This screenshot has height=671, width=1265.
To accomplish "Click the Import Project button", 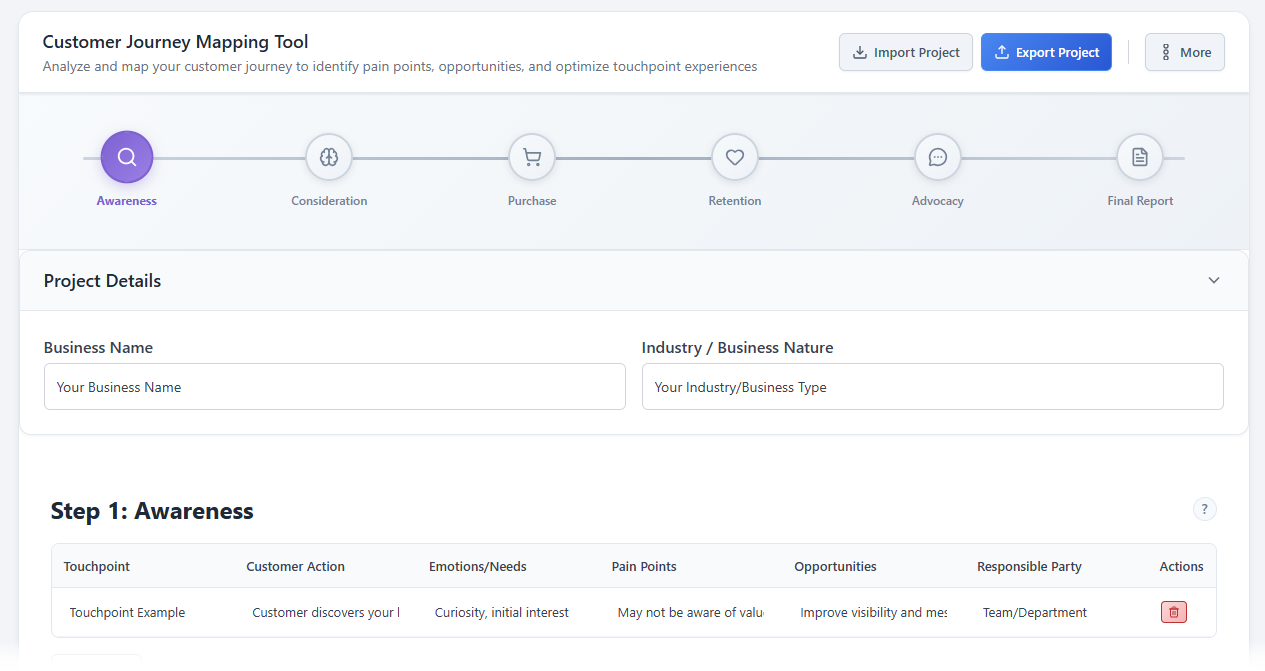I will click(x=905, y=51).
